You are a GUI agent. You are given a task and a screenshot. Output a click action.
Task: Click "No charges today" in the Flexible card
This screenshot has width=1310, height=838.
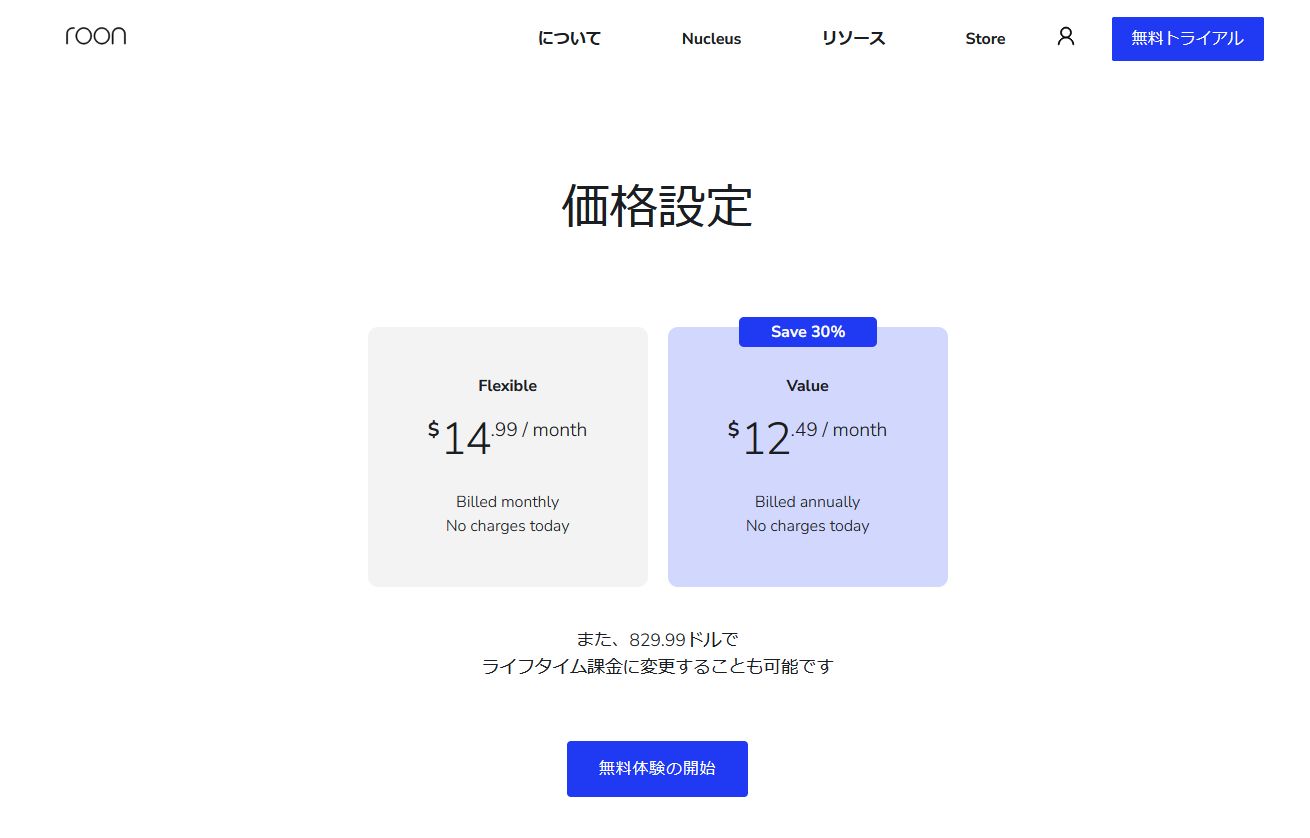pos(508,526)
